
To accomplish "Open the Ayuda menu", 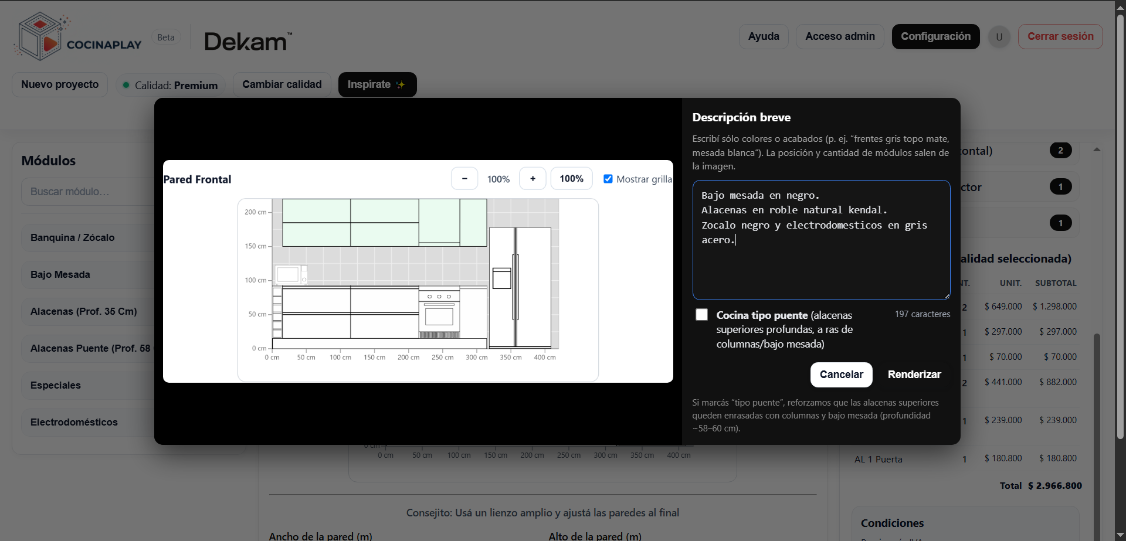I will [x=763, y=37].
